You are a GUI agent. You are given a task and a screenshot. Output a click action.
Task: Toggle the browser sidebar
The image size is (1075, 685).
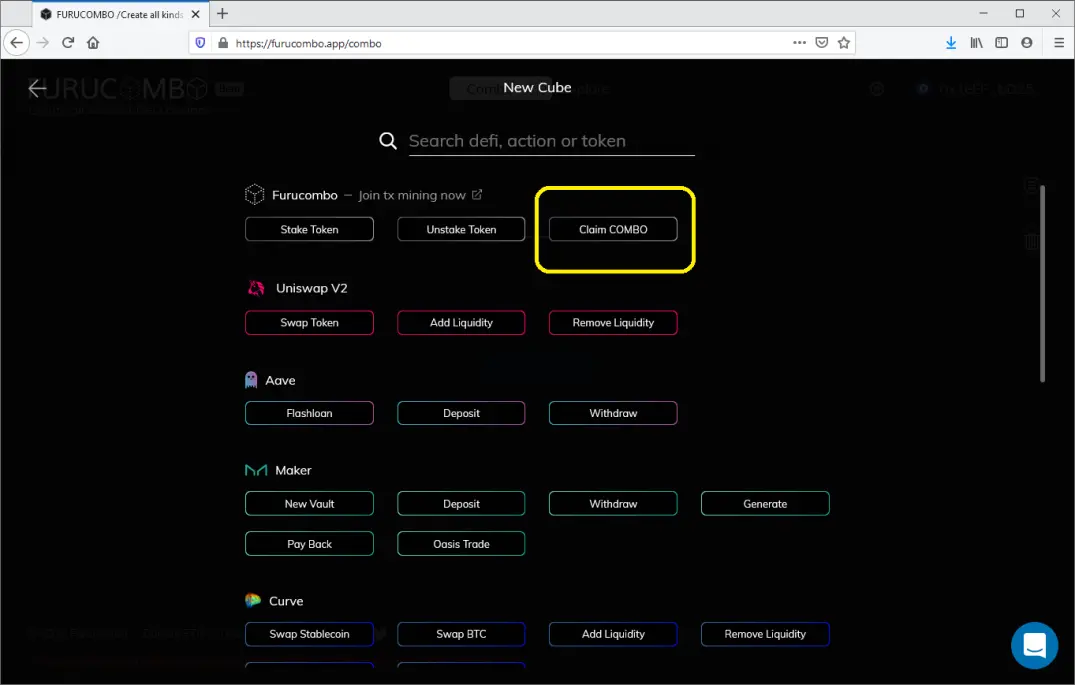(x=1002, y=43)
